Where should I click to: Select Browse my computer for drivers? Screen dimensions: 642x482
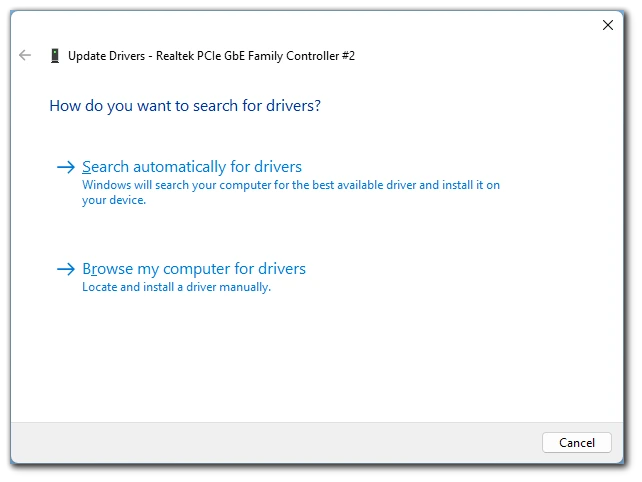coord(194,269)
